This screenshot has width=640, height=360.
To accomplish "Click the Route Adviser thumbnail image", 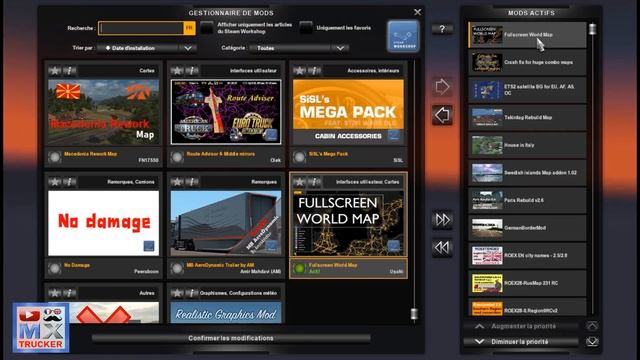I will [226, 112].
